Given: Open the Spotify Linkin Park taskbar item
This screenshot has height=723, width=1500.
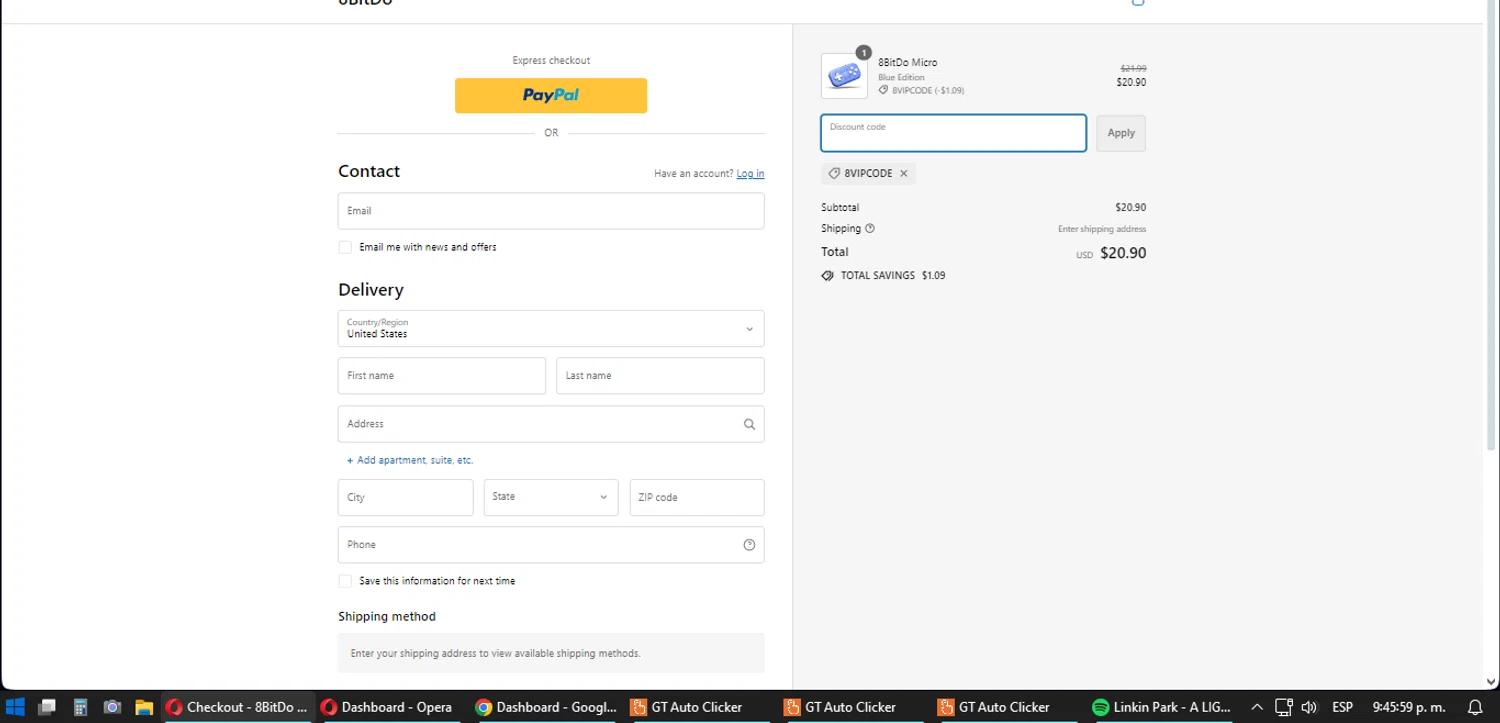Looking at the screenshot, I should click(x=1161, y=707).
